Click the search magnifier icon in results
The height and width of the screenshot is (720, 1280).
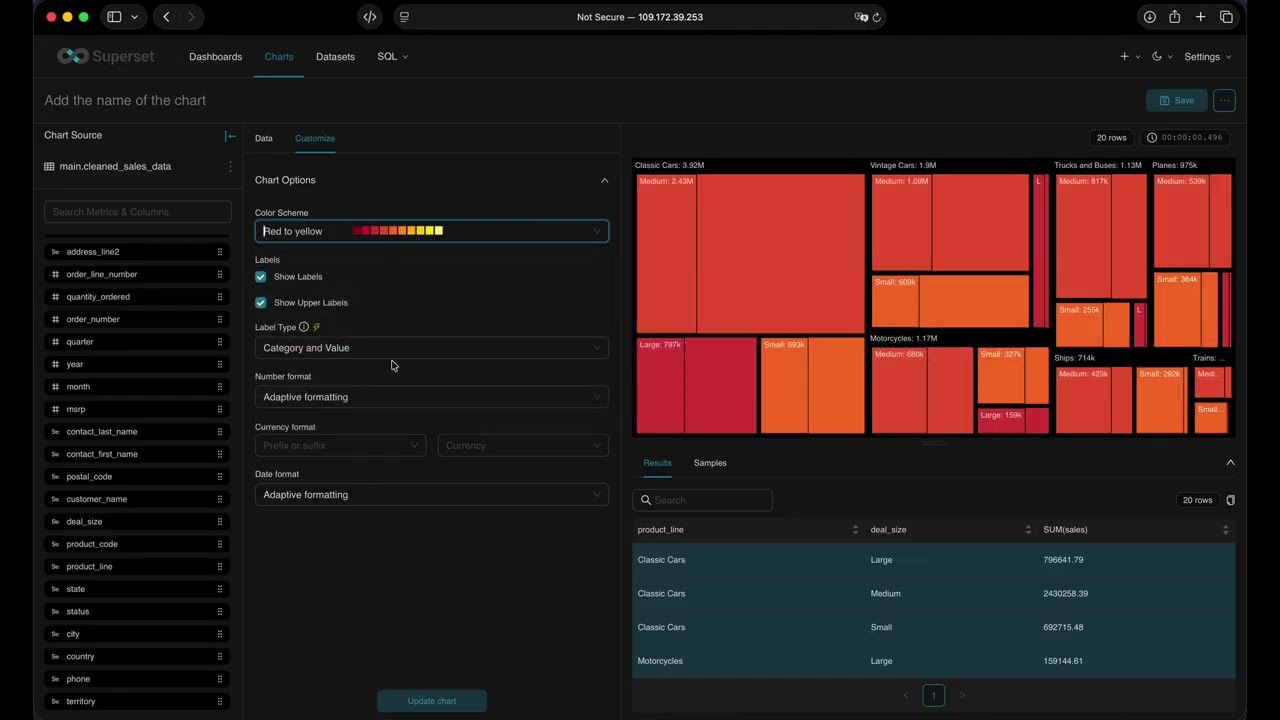tap(646, 500)
